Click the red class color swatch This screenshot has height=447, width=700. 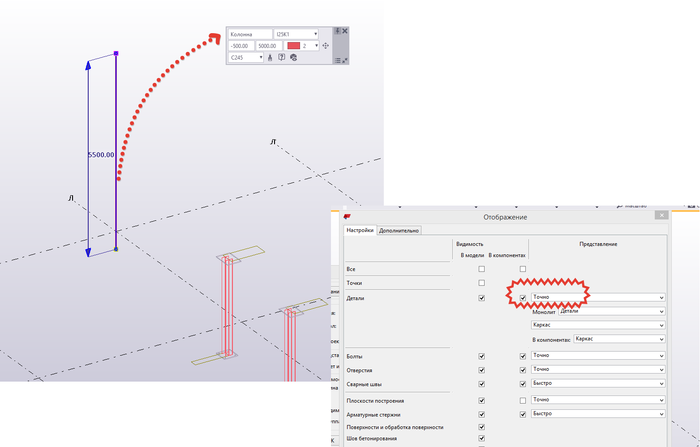point(294,46)
